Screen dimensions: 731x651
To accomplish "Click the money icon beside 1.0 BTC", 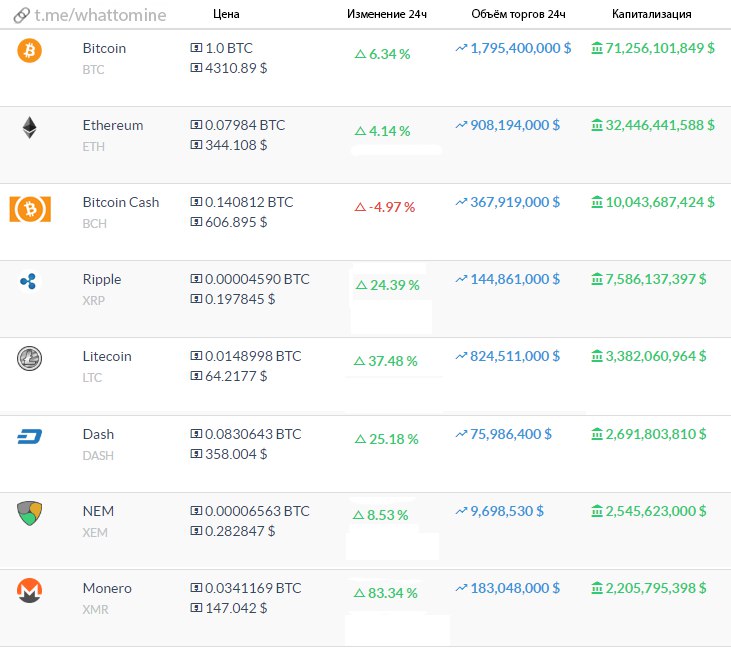I will click(196, 48).
